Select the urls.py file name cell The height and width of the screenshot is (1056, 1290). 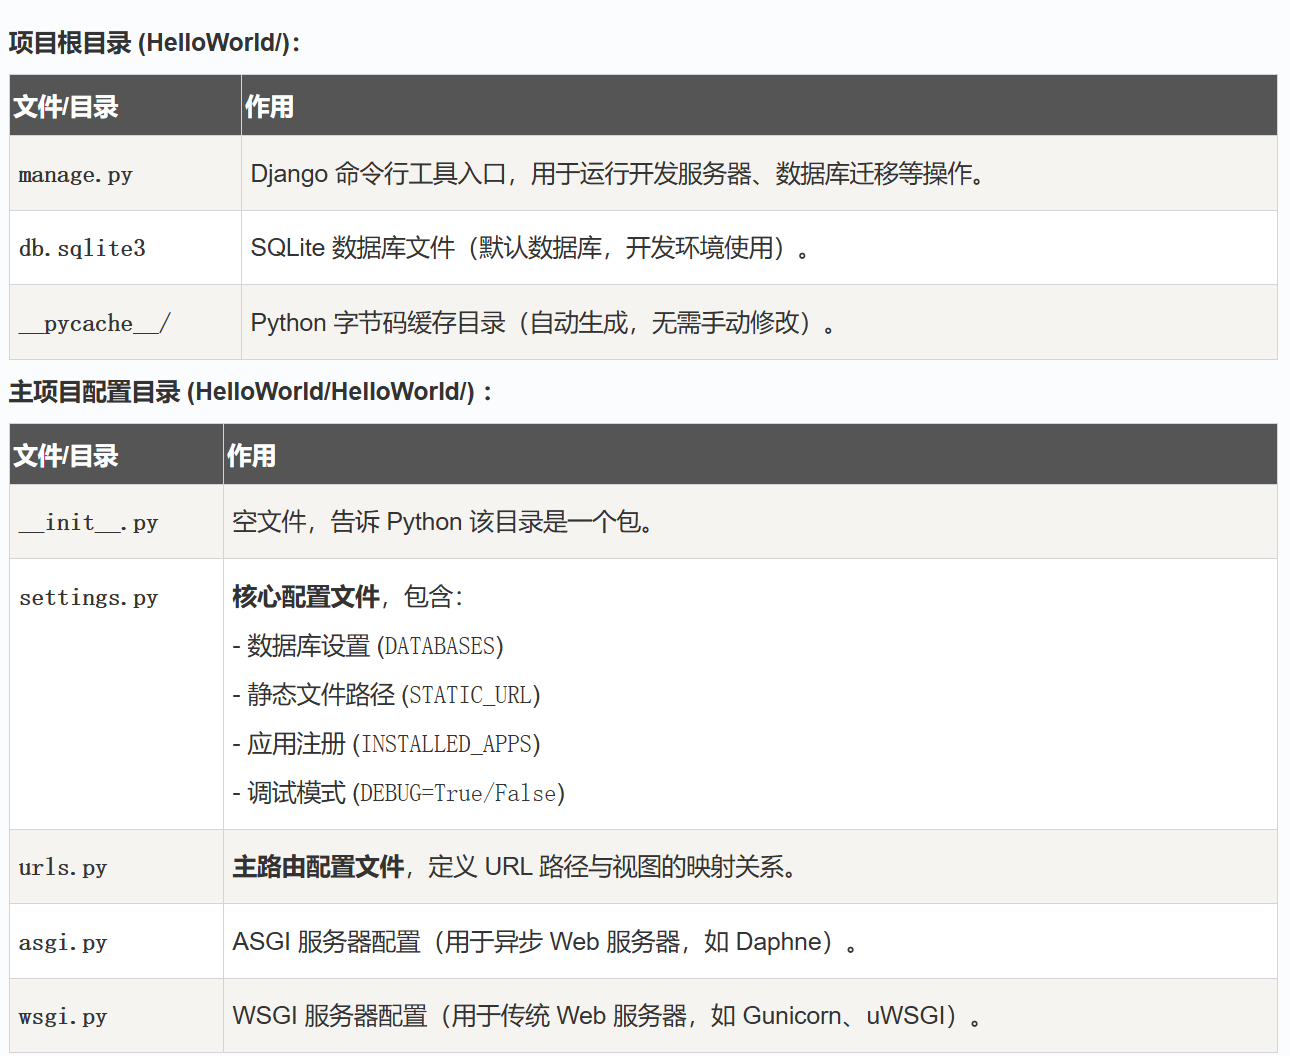tap(63, 868)
